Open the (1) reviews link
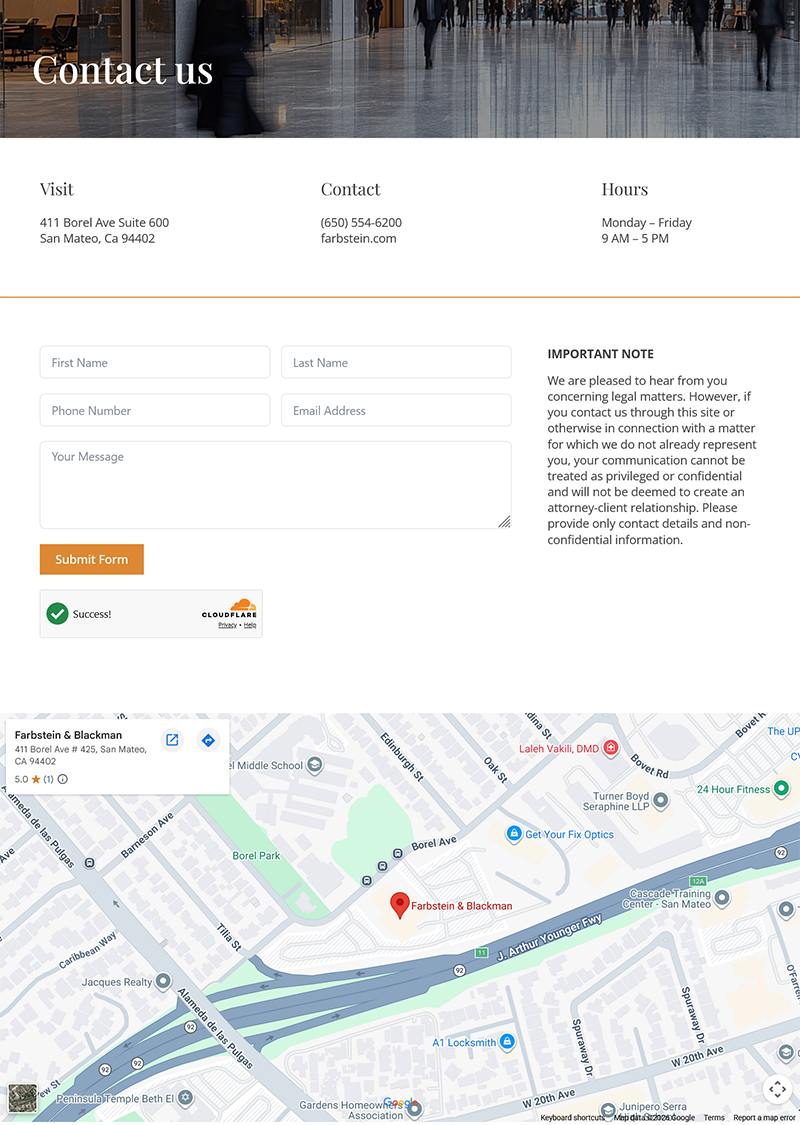 48,779
